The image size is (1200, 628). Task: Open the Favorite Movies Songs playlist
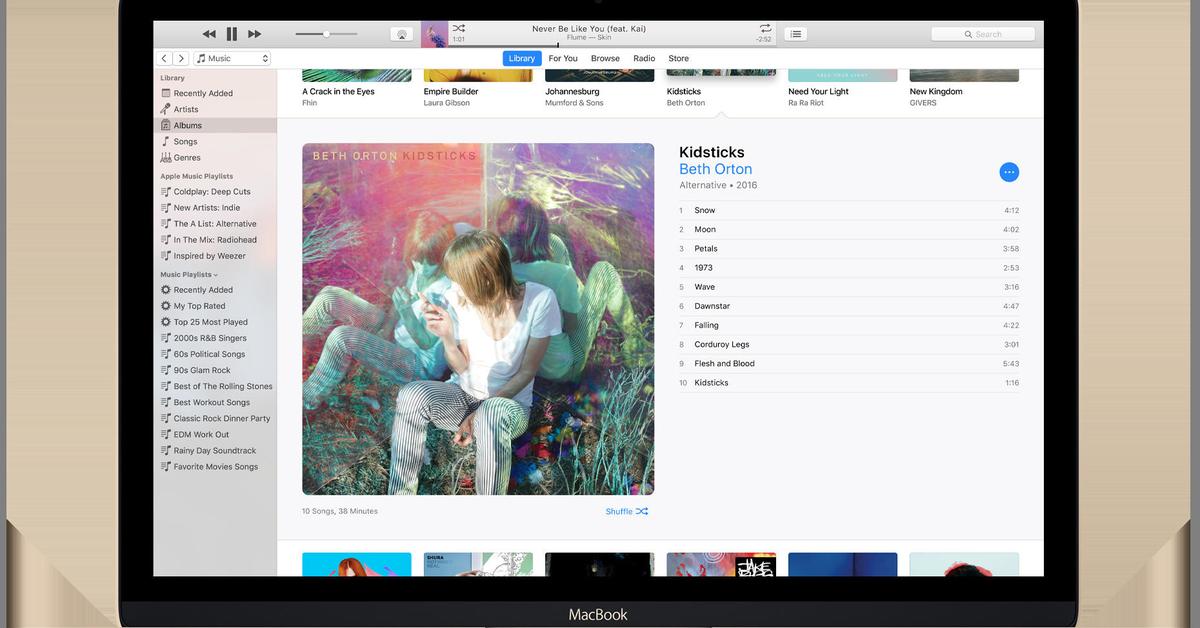coord(215,466)
